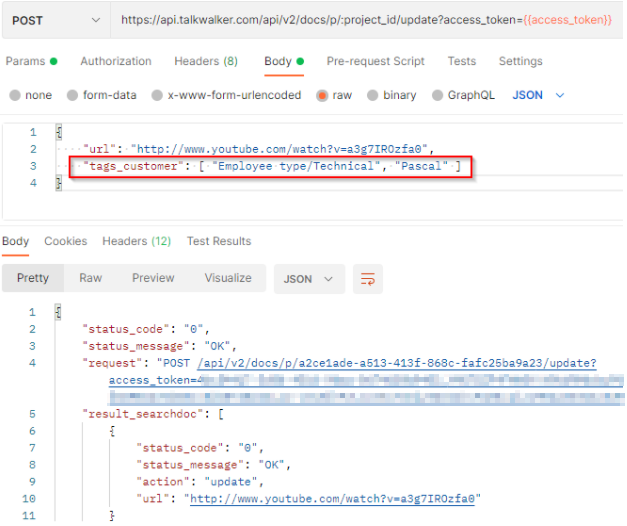Select the GraphQL radio option
Viewport: 627px width, 526px height.
[437, 95]
